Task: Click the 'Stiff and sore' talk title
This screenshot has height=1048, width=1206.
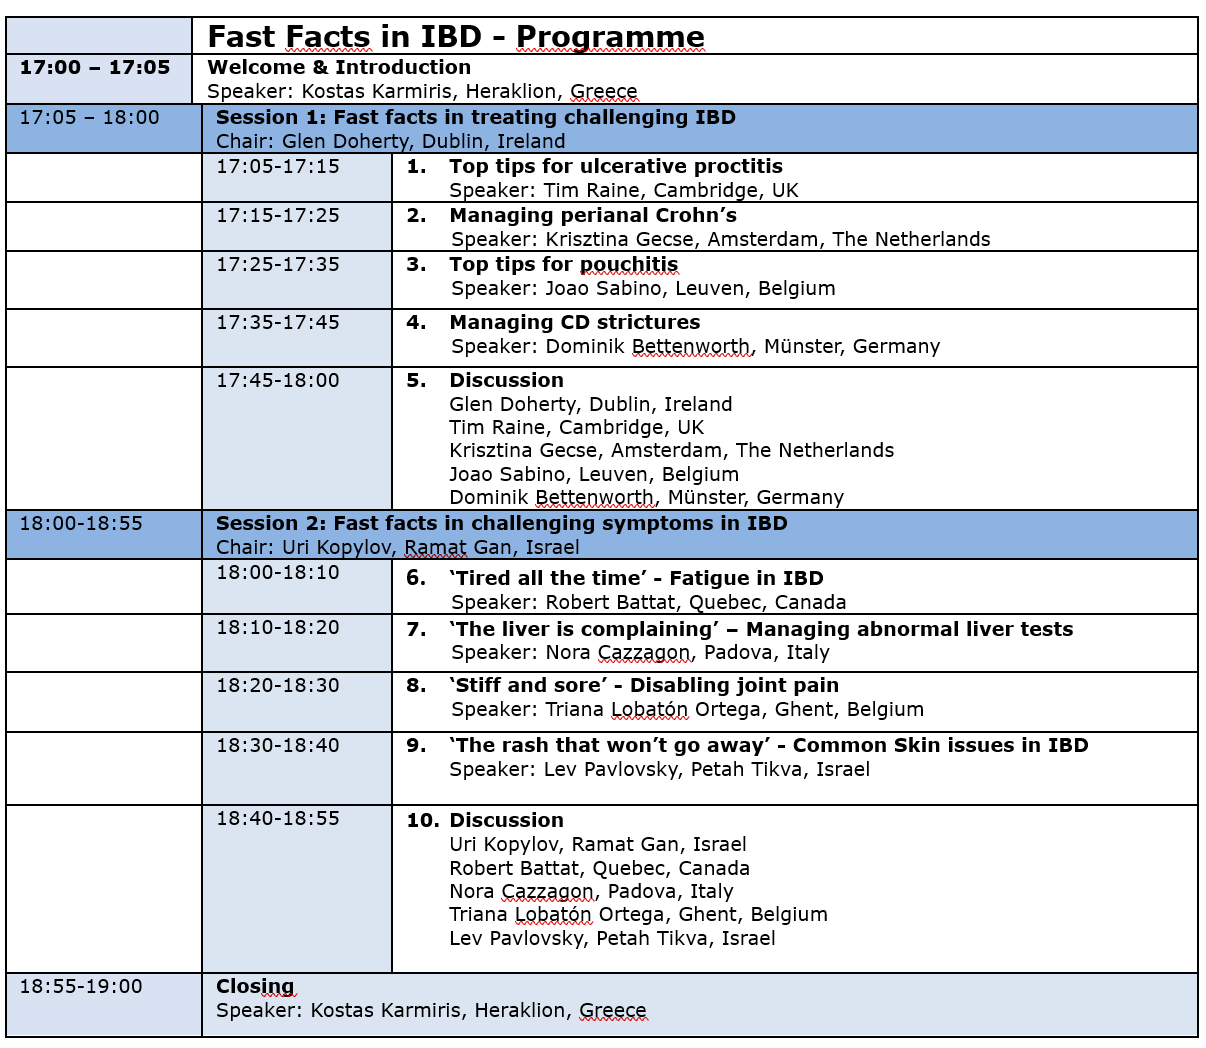Action: (x=646, y=685)
